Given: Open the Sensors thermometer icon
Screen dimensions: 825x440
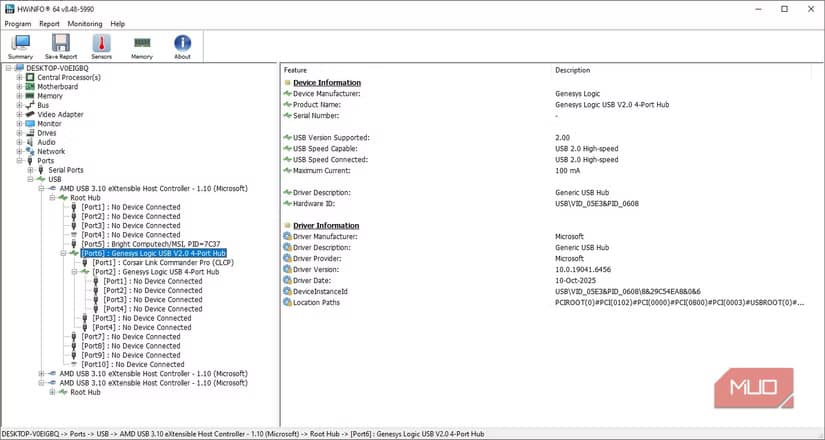Looking at the screenshot, I should pyautogui.click(x=102, y=43).
